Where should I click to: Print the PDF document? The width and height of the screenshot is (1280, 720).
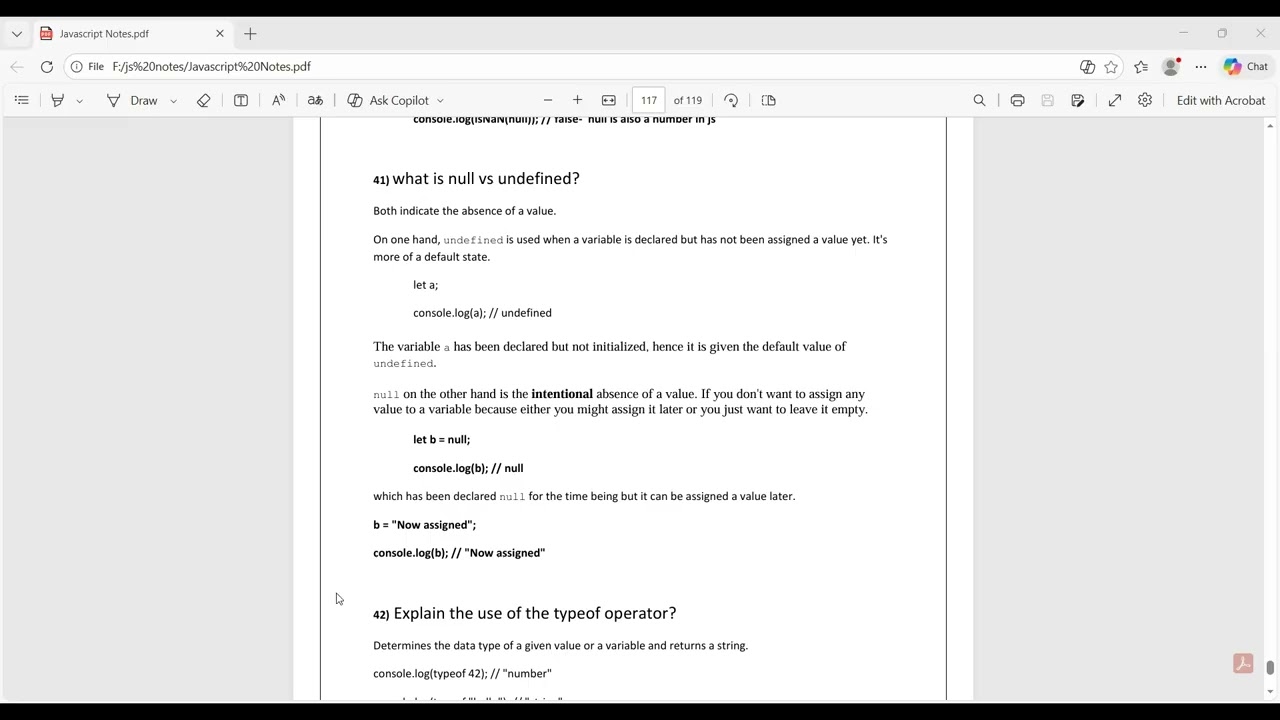click(1017, 100)
